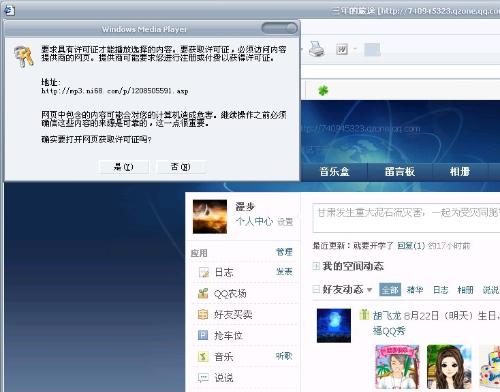Open the QQ农场 app link

point(230,294)
